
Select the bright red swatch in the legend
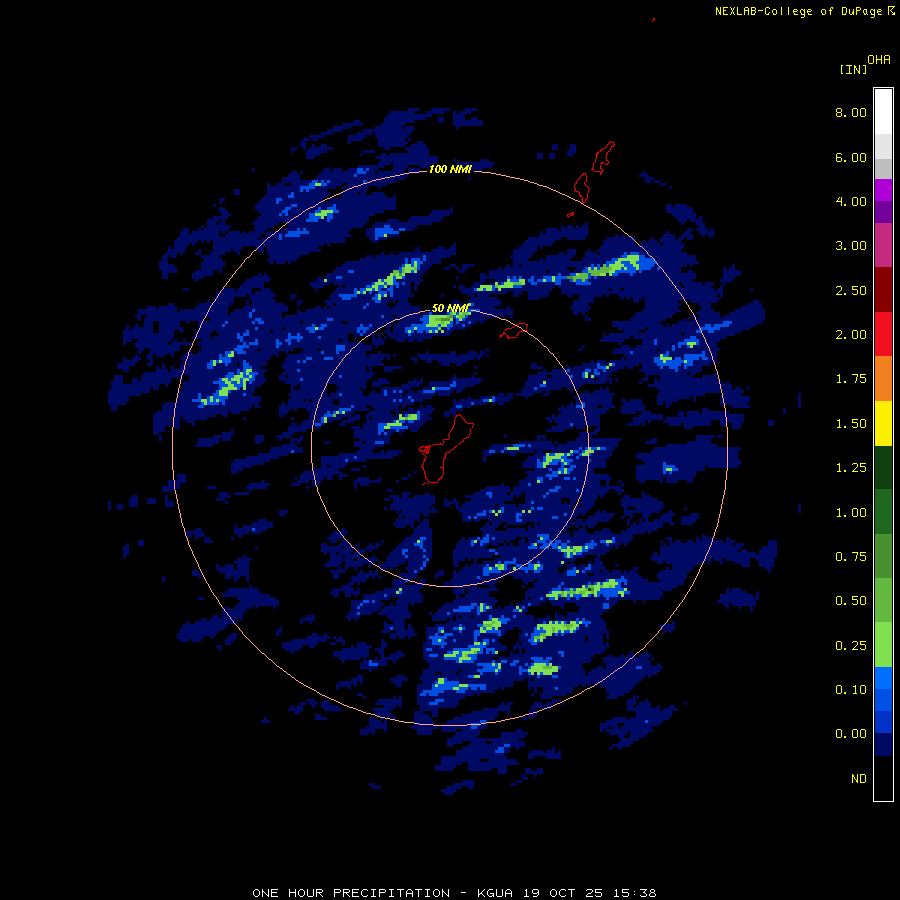[883, 334]
